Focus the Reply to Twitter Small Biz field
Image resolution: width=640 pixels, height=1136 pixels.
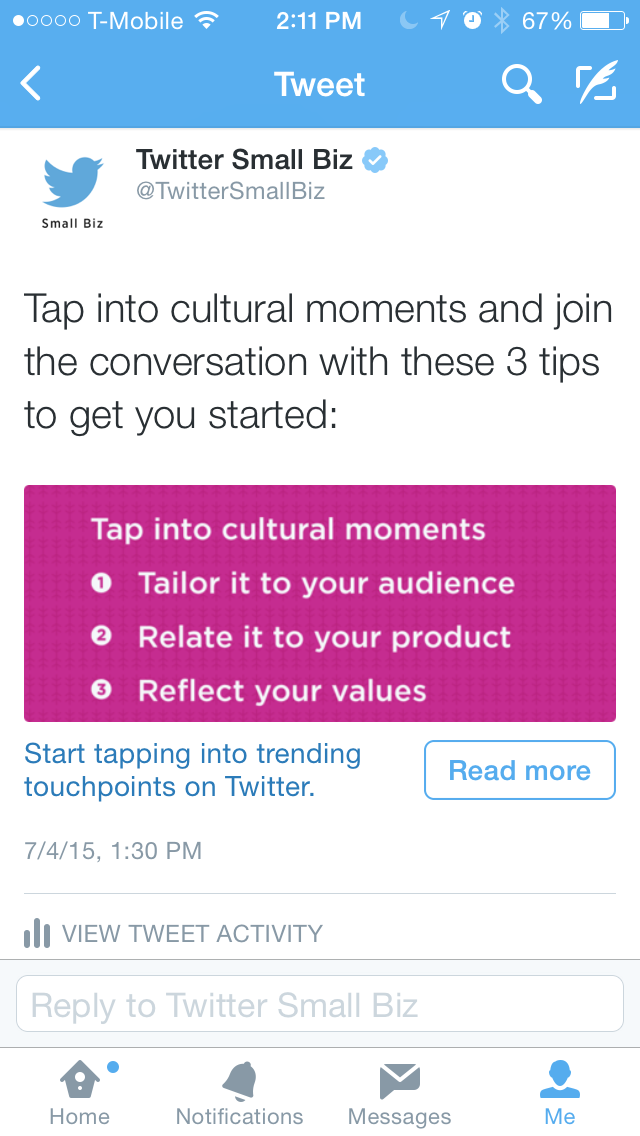320,1004
